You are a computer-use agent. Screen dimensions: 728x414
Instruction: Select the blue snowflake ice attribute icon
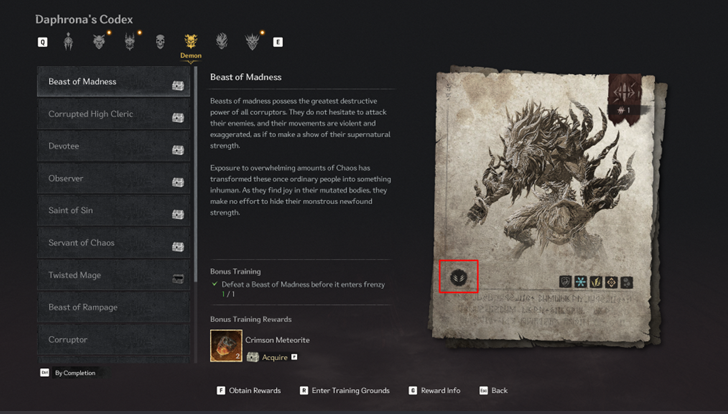click(580, 282)
